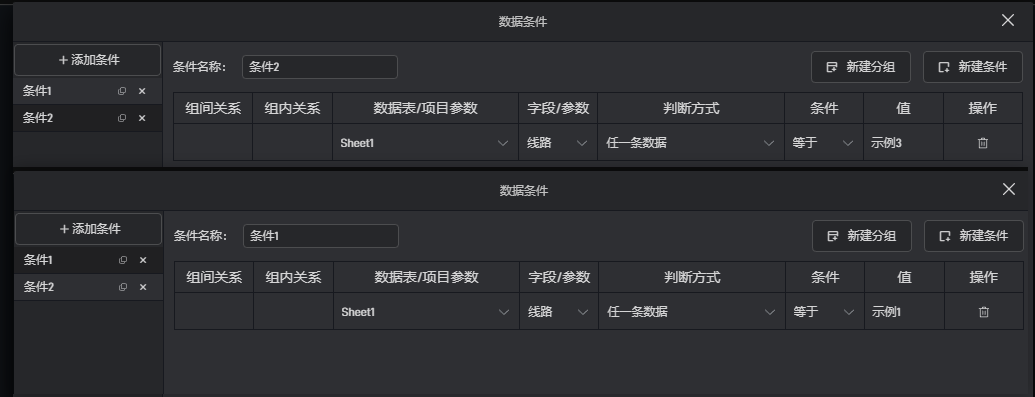Click 新建分组 in the 条件2 editor
Screen dimensions: 1035x397
coord(861,67)
